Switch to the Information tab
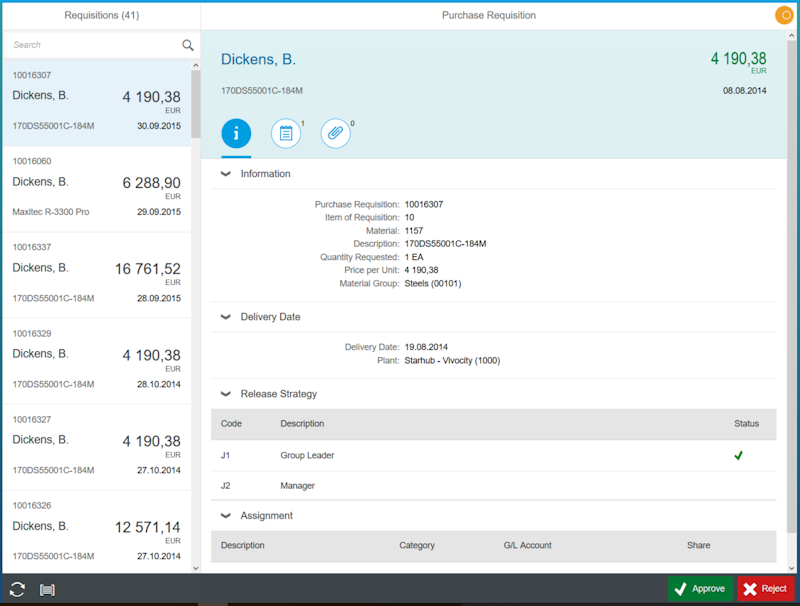This screenshot has height=606, width=800. pyautogui.click(x=236, y=132)
